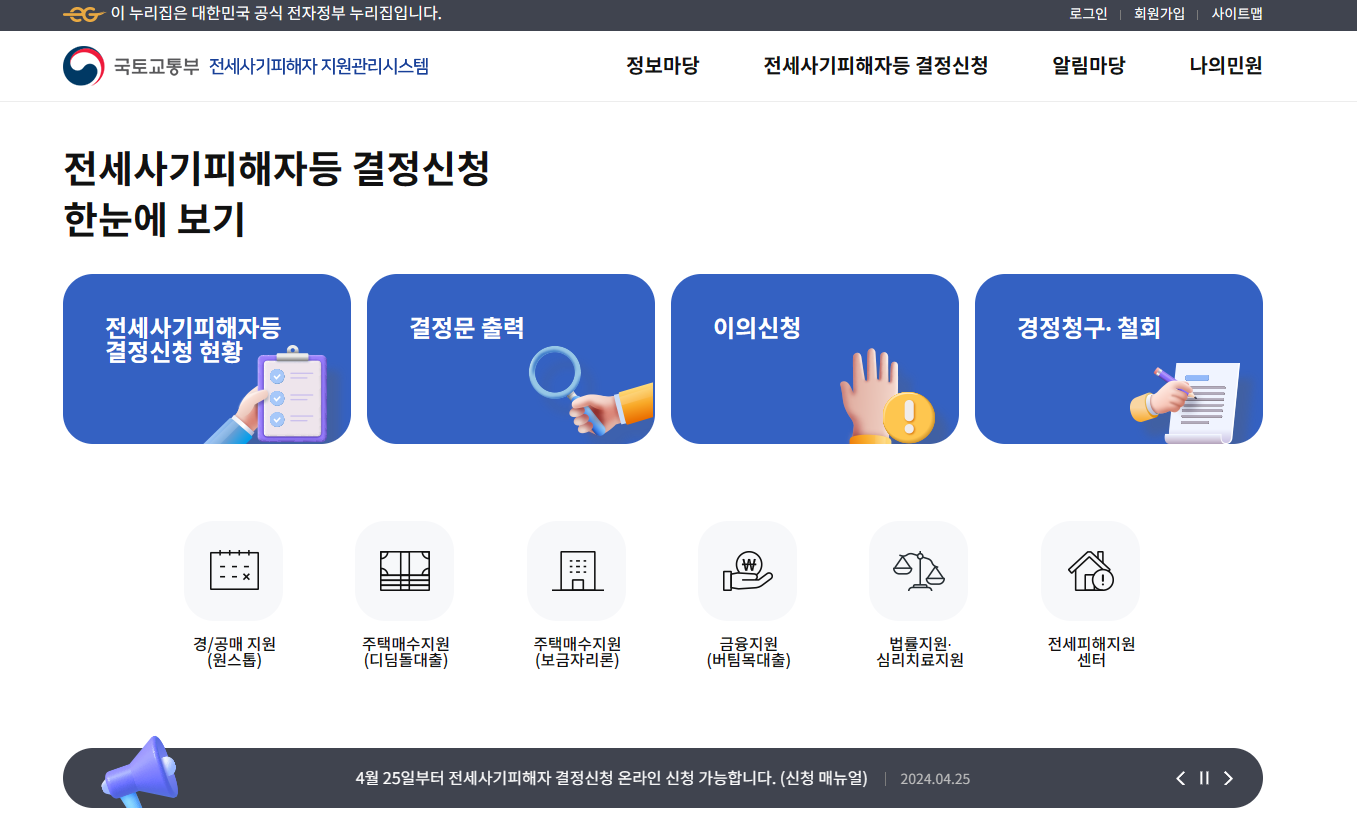Show next notice with right chevron

[x=1228, y=778]
